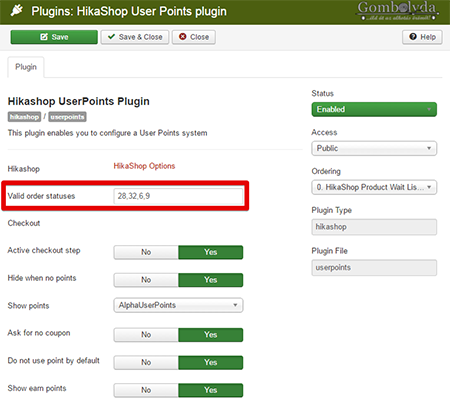450x411 pixels.
Task: Click Save & Close button
Action: [135, 37]
